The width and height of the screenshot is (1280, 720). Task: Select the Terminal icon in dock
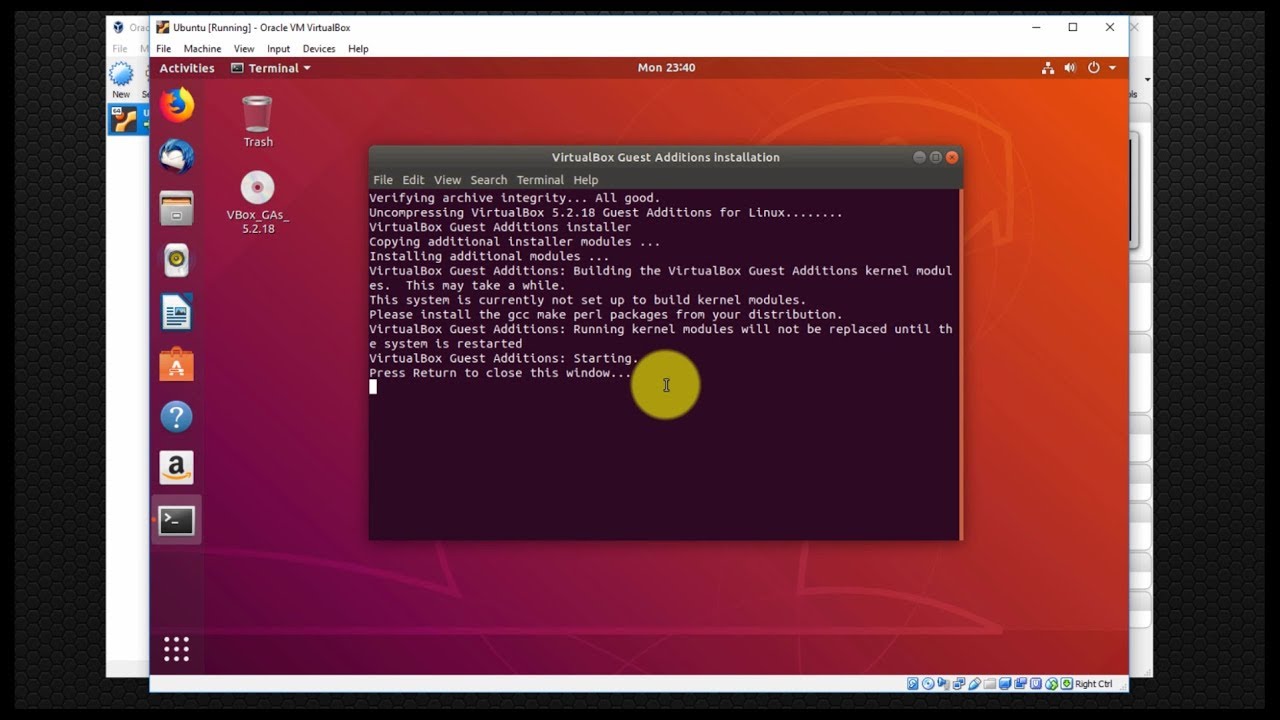click(177, 520)
